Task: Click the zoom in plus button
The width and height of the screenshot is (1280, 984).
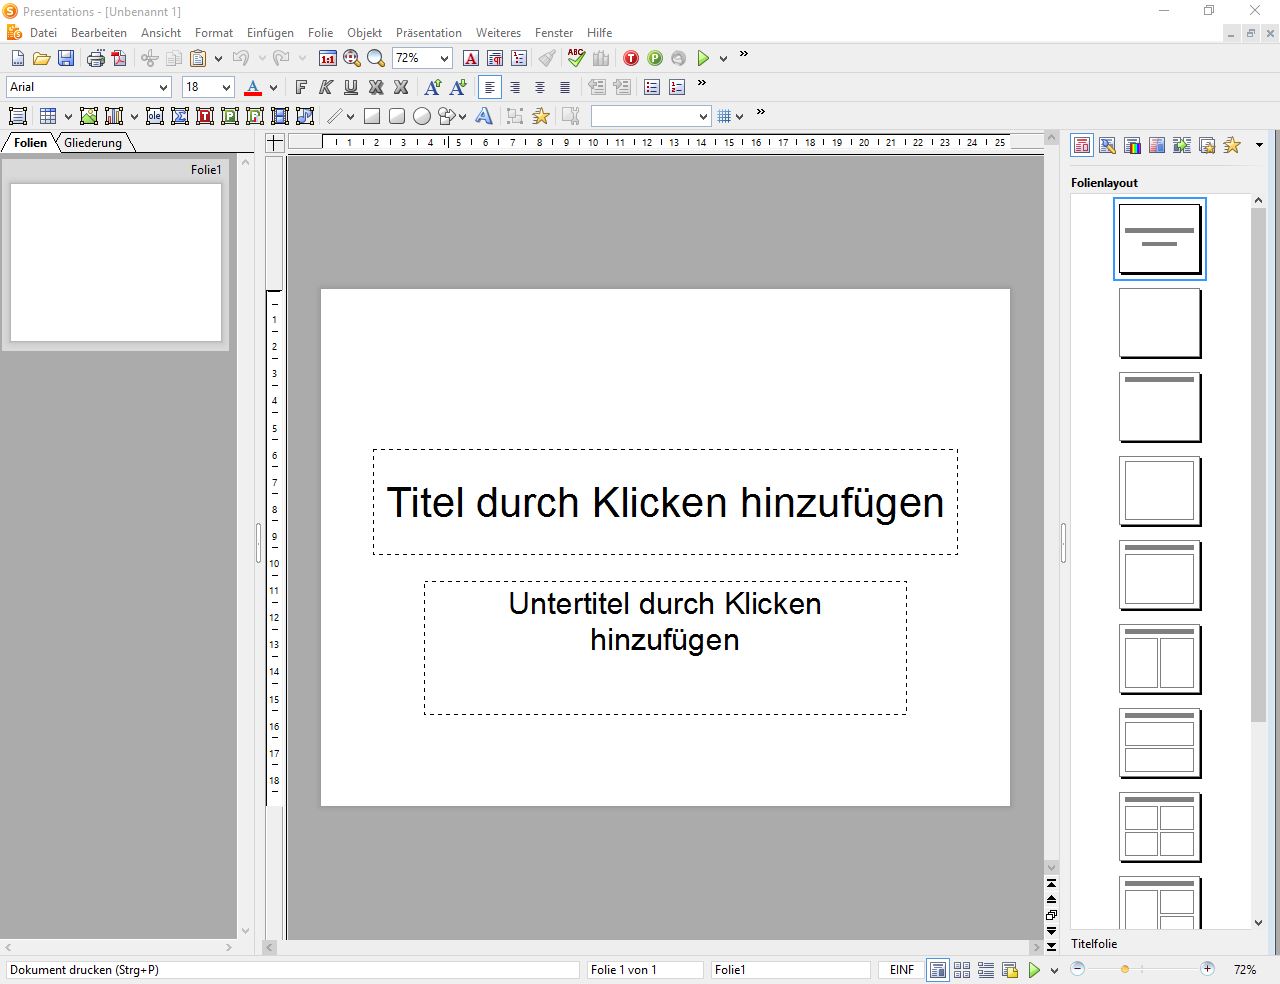Action: pyautogui.click(x=1207, y=969)
